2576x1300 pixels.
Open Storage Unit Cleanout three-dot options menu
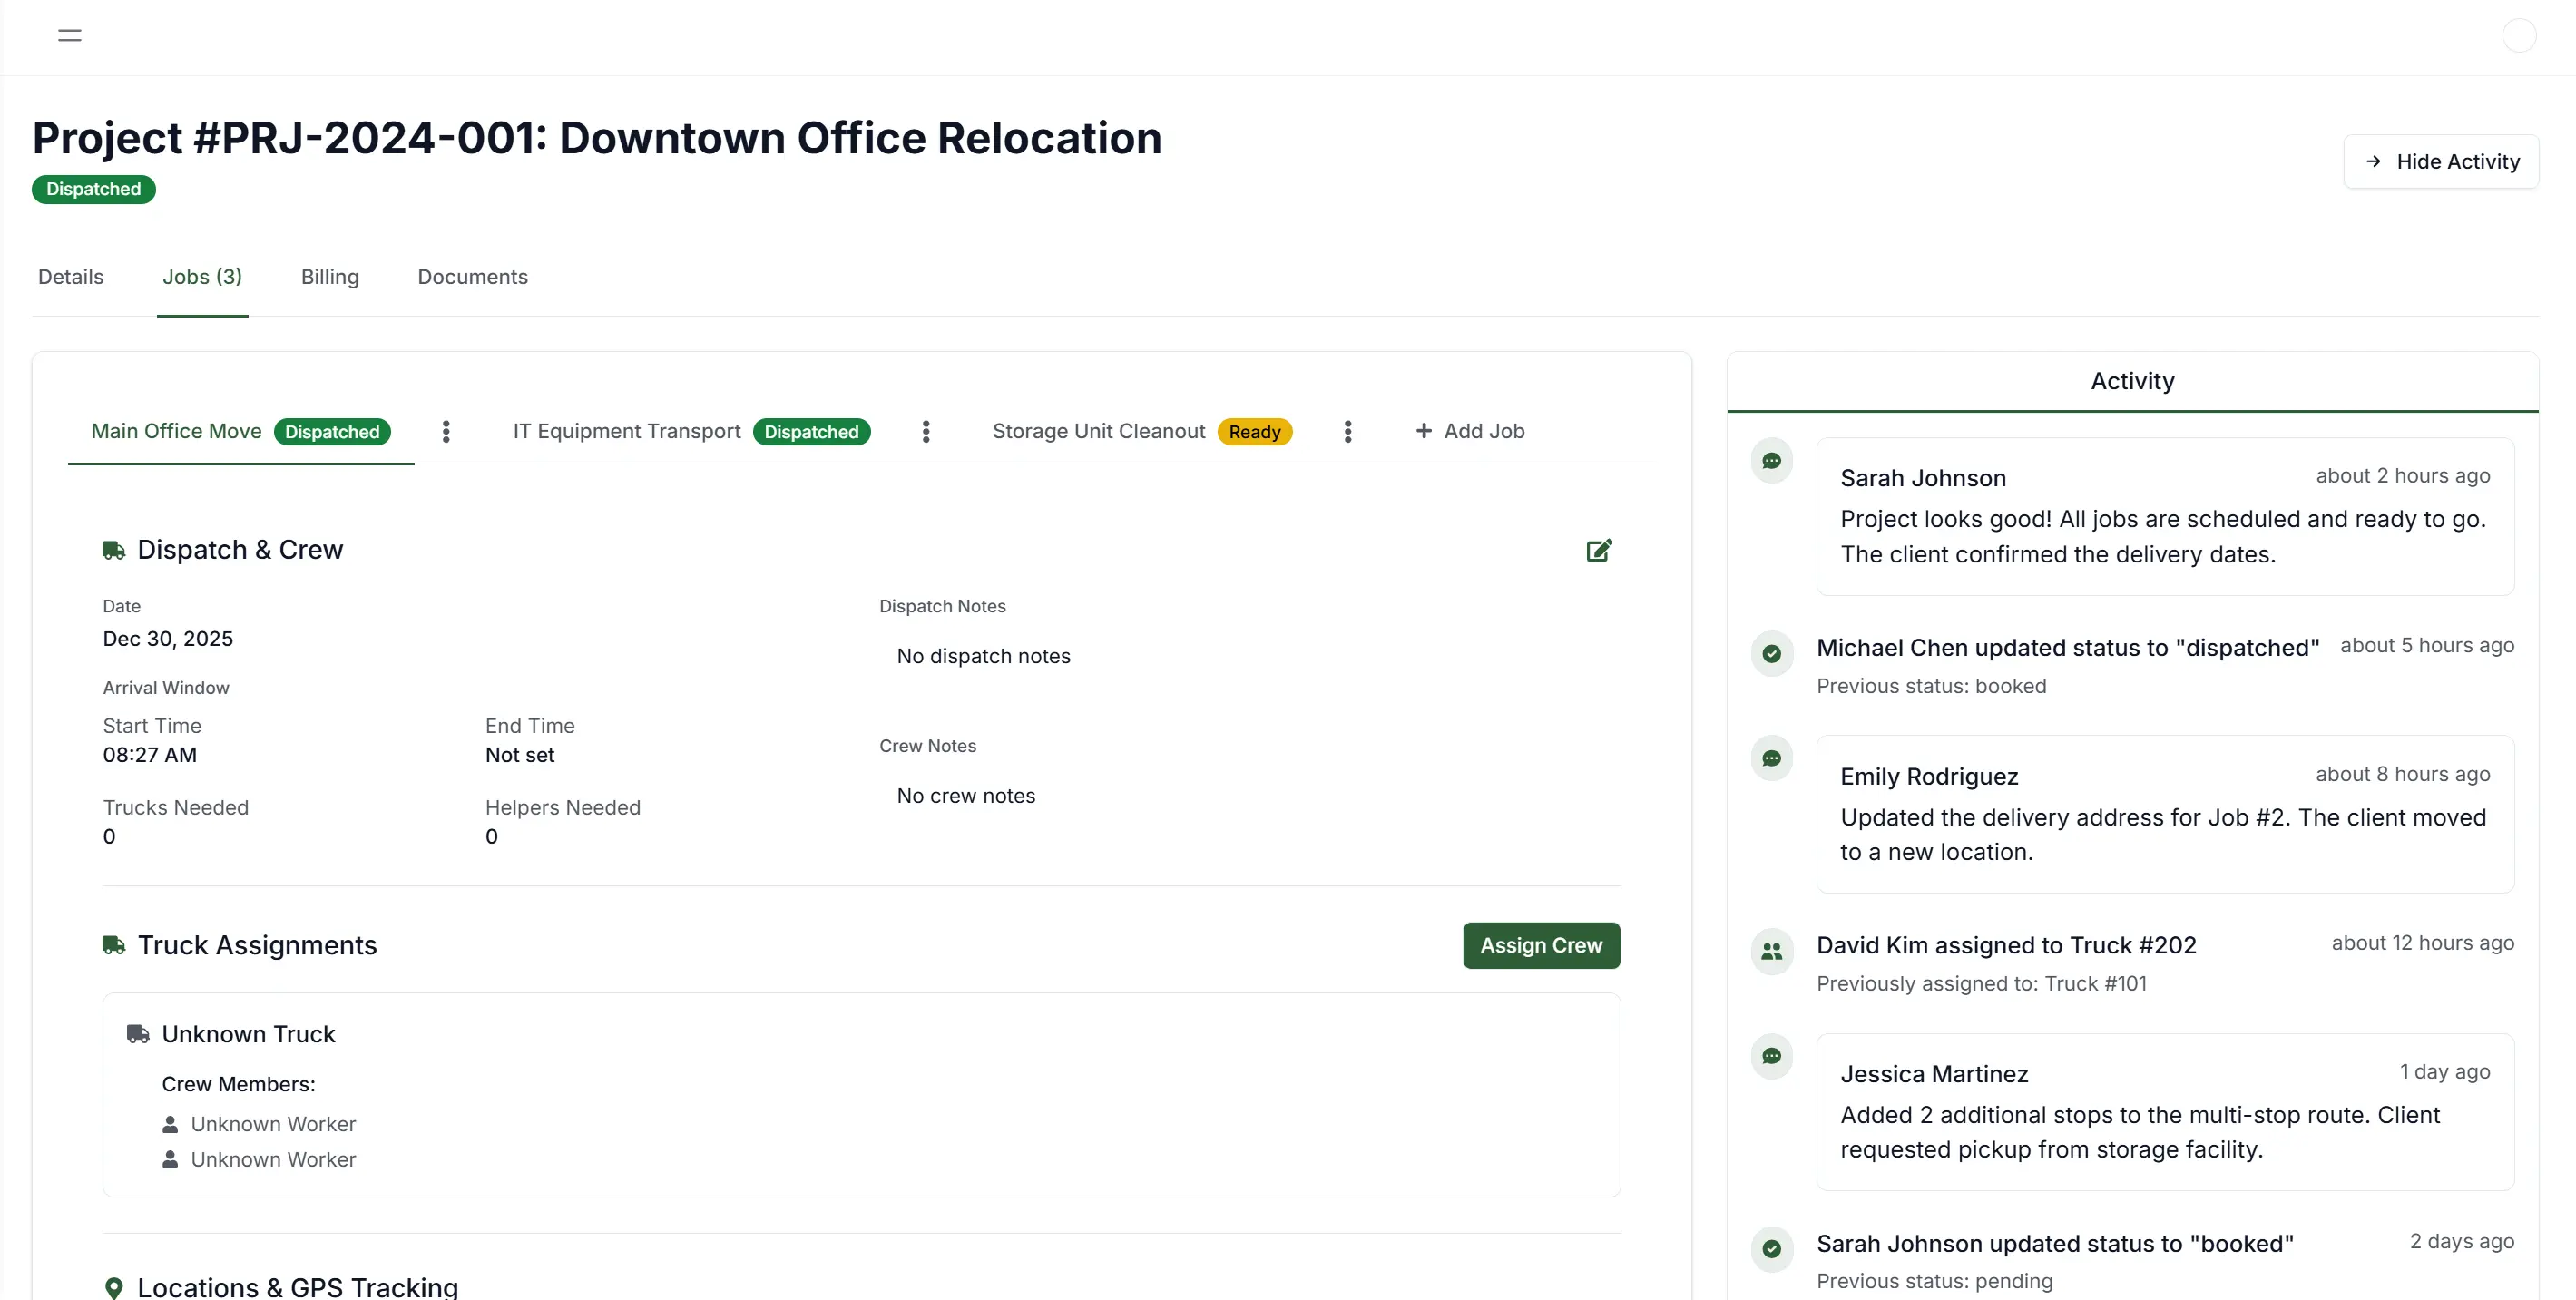[1347, 431]
